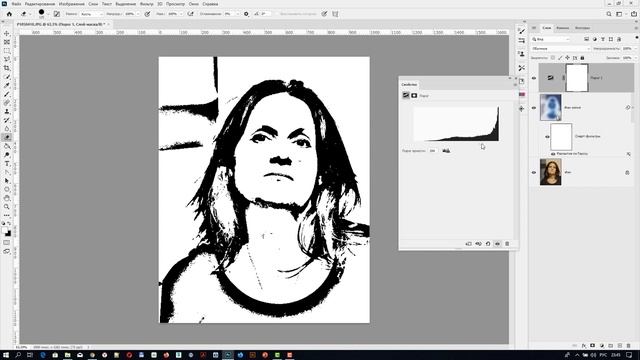Select the Type tool

[7, 163]
